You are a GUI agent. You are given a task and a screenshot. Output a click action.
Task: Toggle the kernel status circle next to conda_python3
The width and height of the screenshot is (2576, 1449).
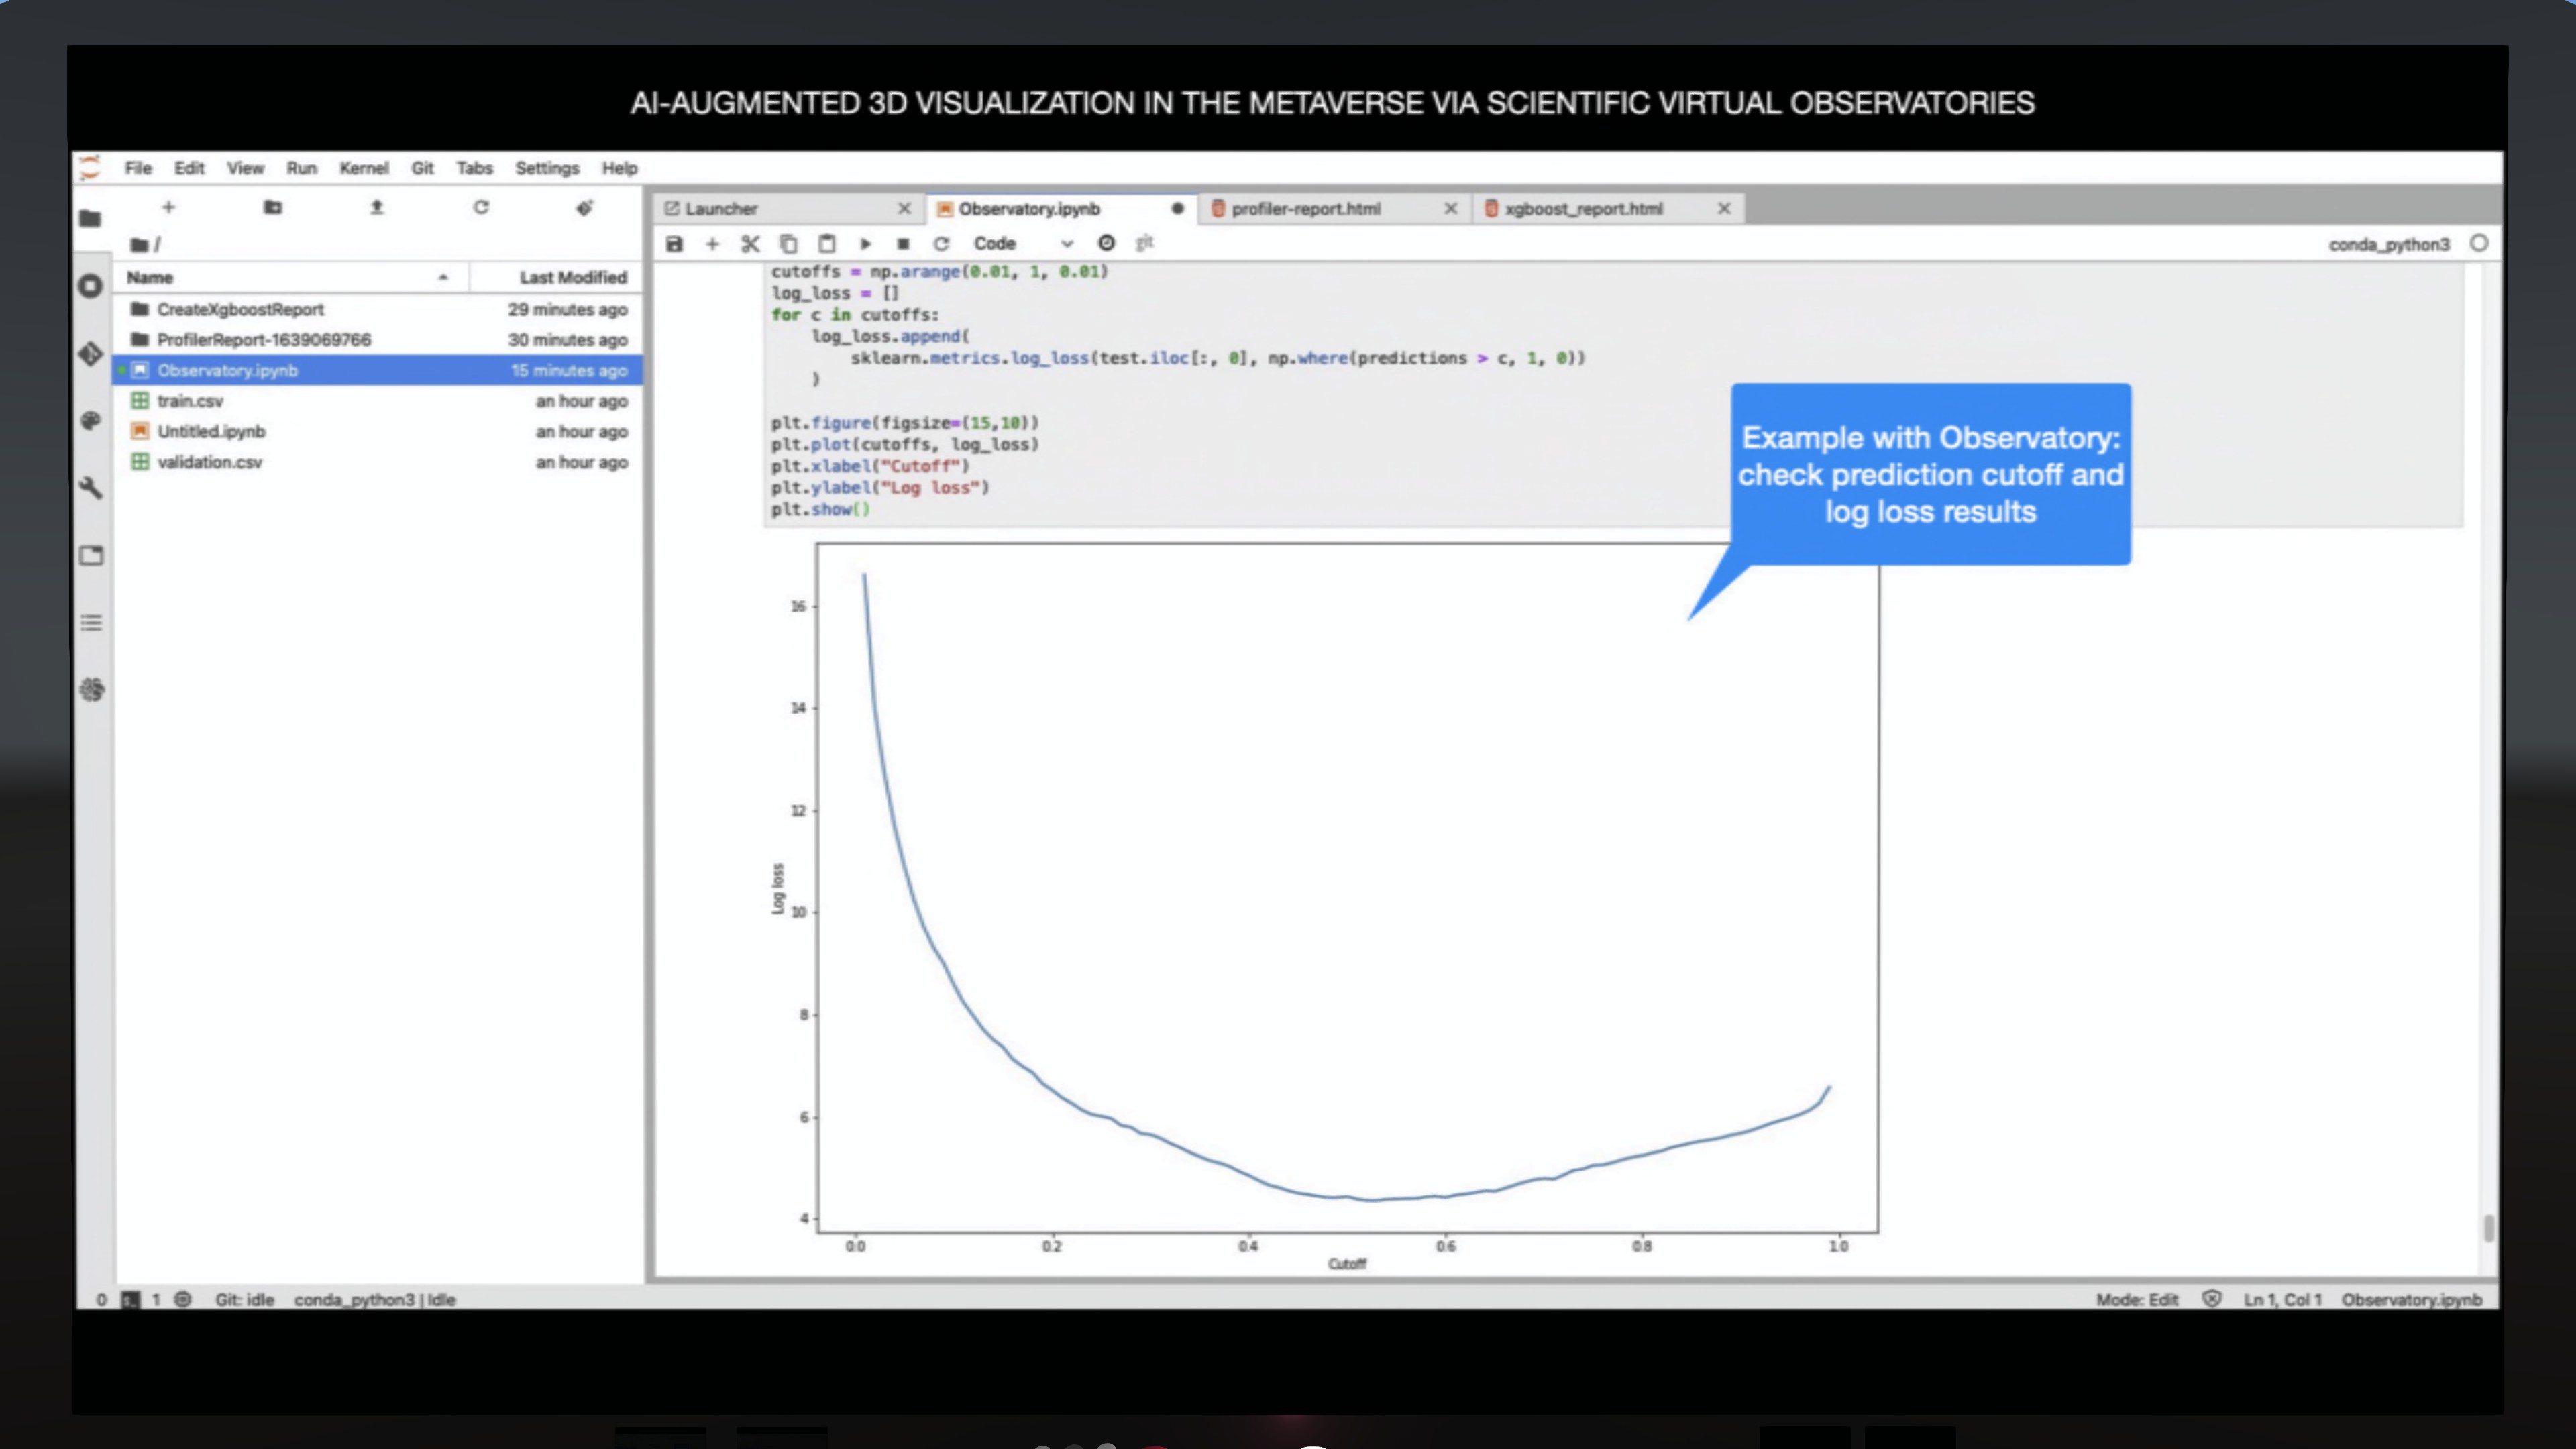tap(2479, 243)
